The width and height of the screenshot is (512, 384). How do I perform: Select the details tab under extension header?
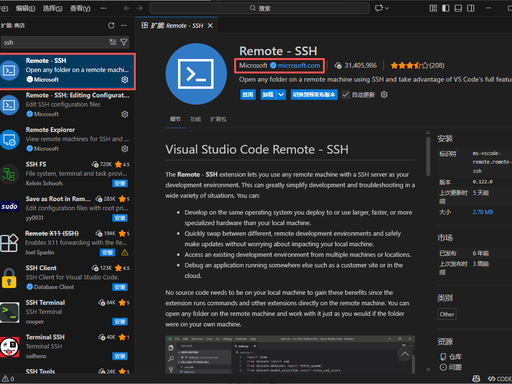pos(175,119)
